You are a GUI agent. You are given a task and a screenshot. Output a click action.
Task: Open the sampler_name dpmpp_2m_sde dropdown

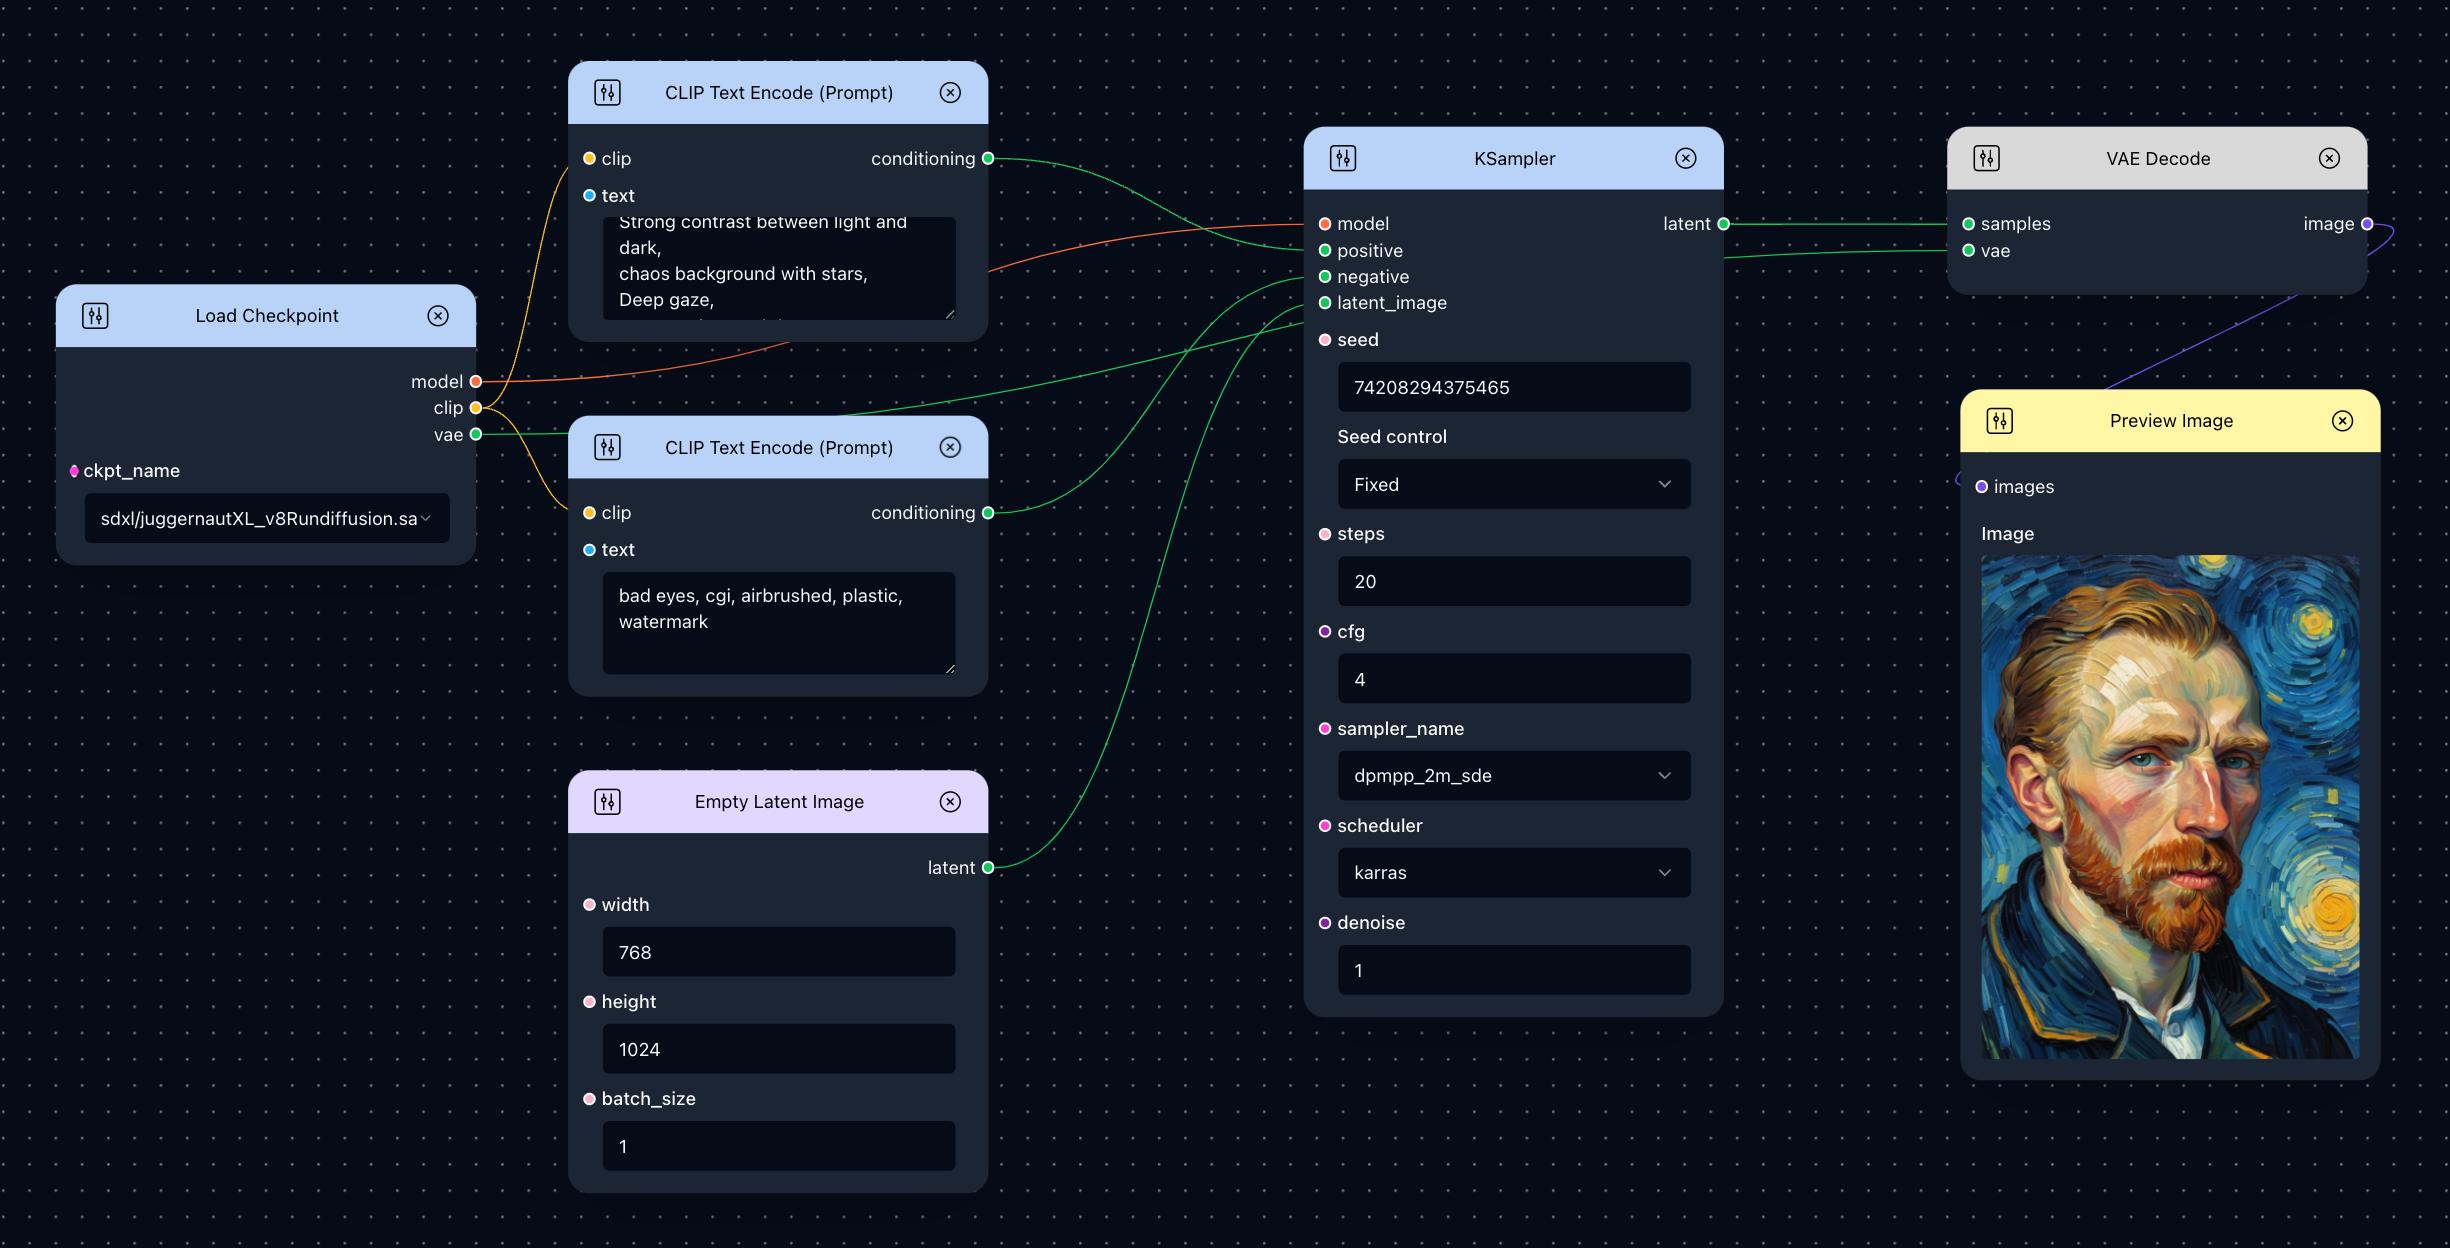[x=1513, y=776]
